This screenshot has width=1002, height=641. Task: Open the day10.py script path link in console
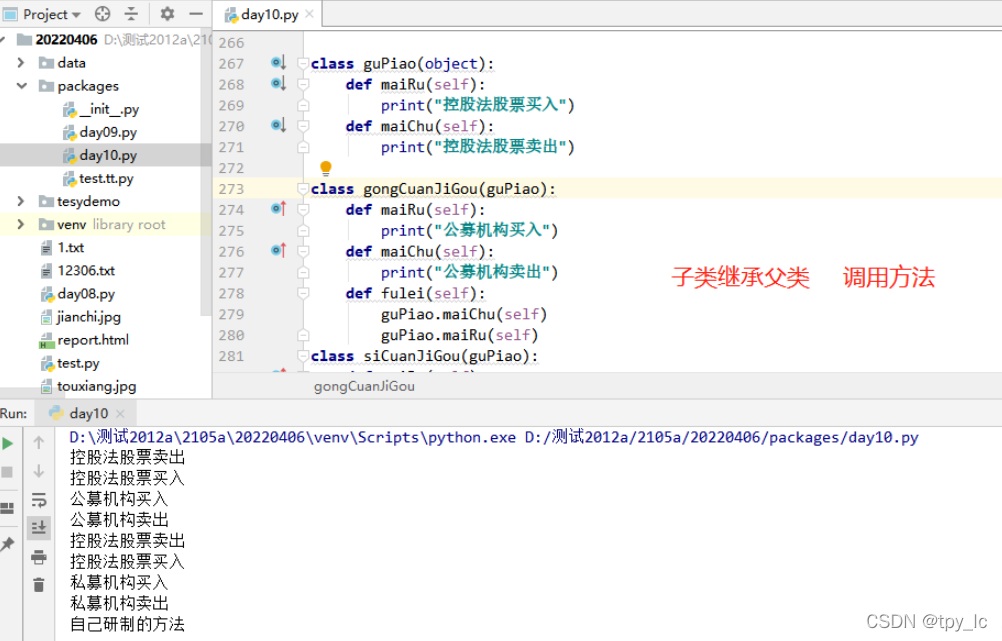click(721, 437)
